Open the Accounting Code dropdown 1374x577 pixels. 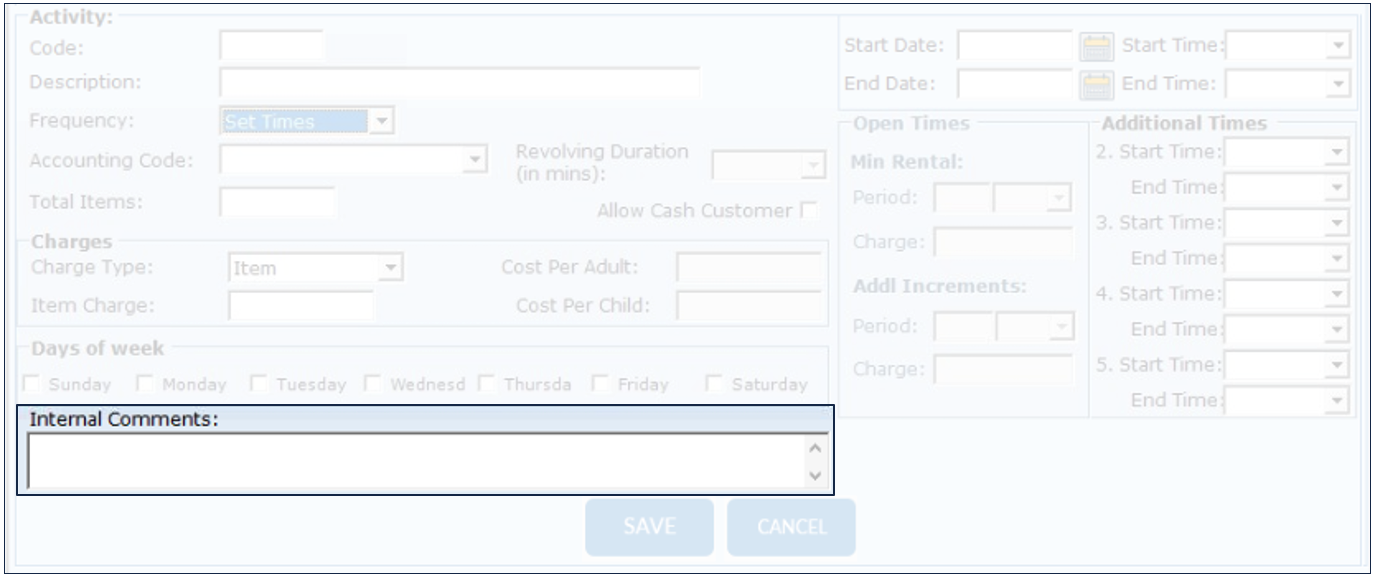476,159
